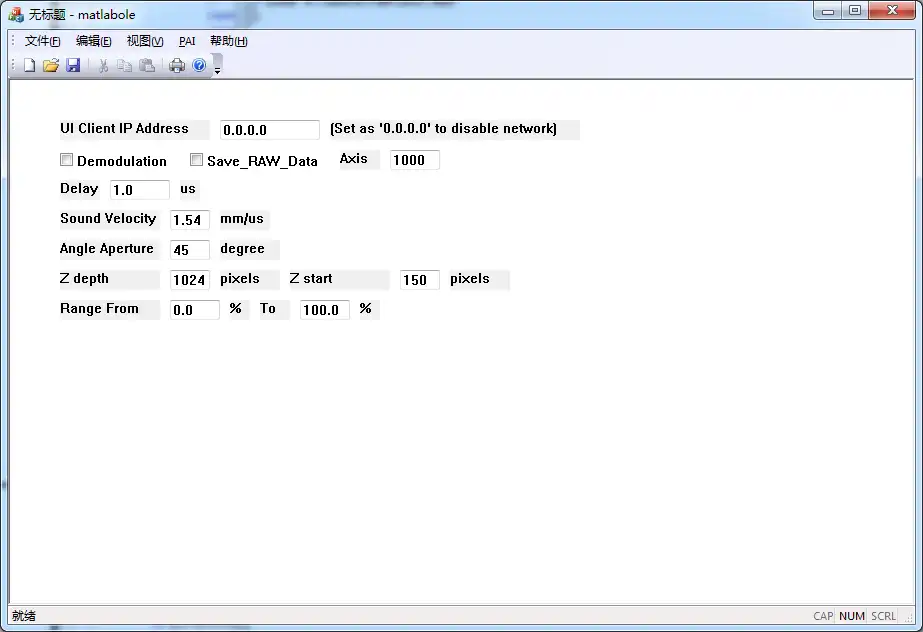Click the 'Angle Aperture' label
This screenshot has height=632, width=923.
(107, 249)
